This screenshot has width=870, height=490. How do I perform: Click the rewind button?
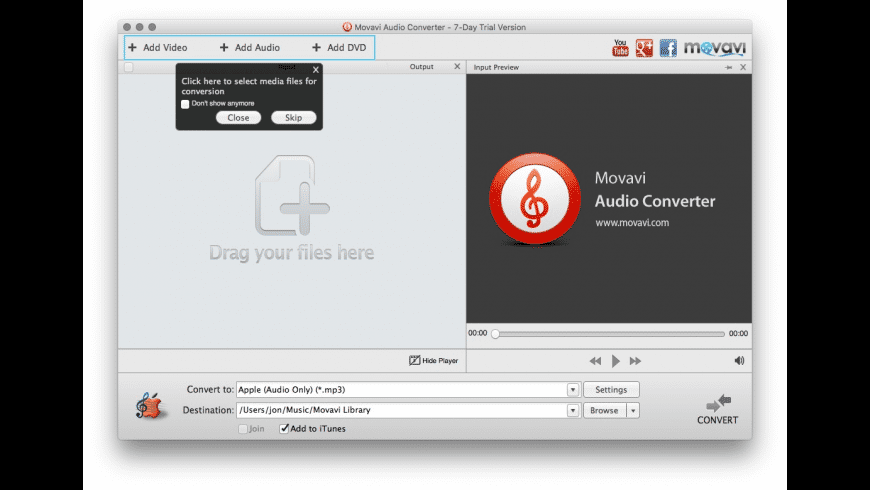point(595,361)
